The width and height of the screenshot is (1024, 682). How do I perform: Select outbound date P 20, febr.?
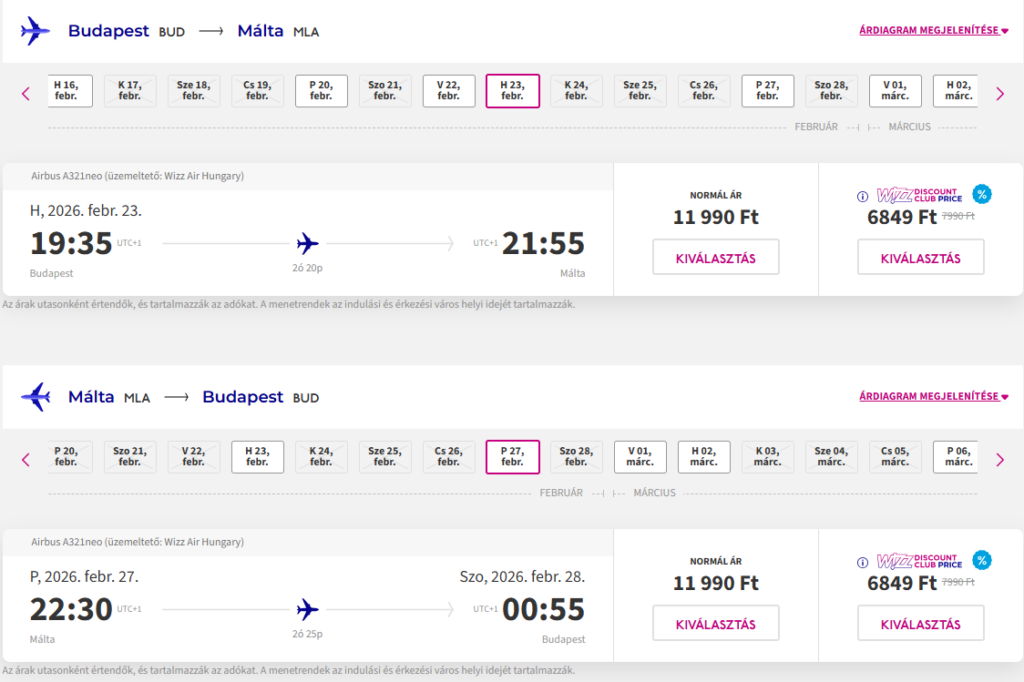tap(321, 91)
